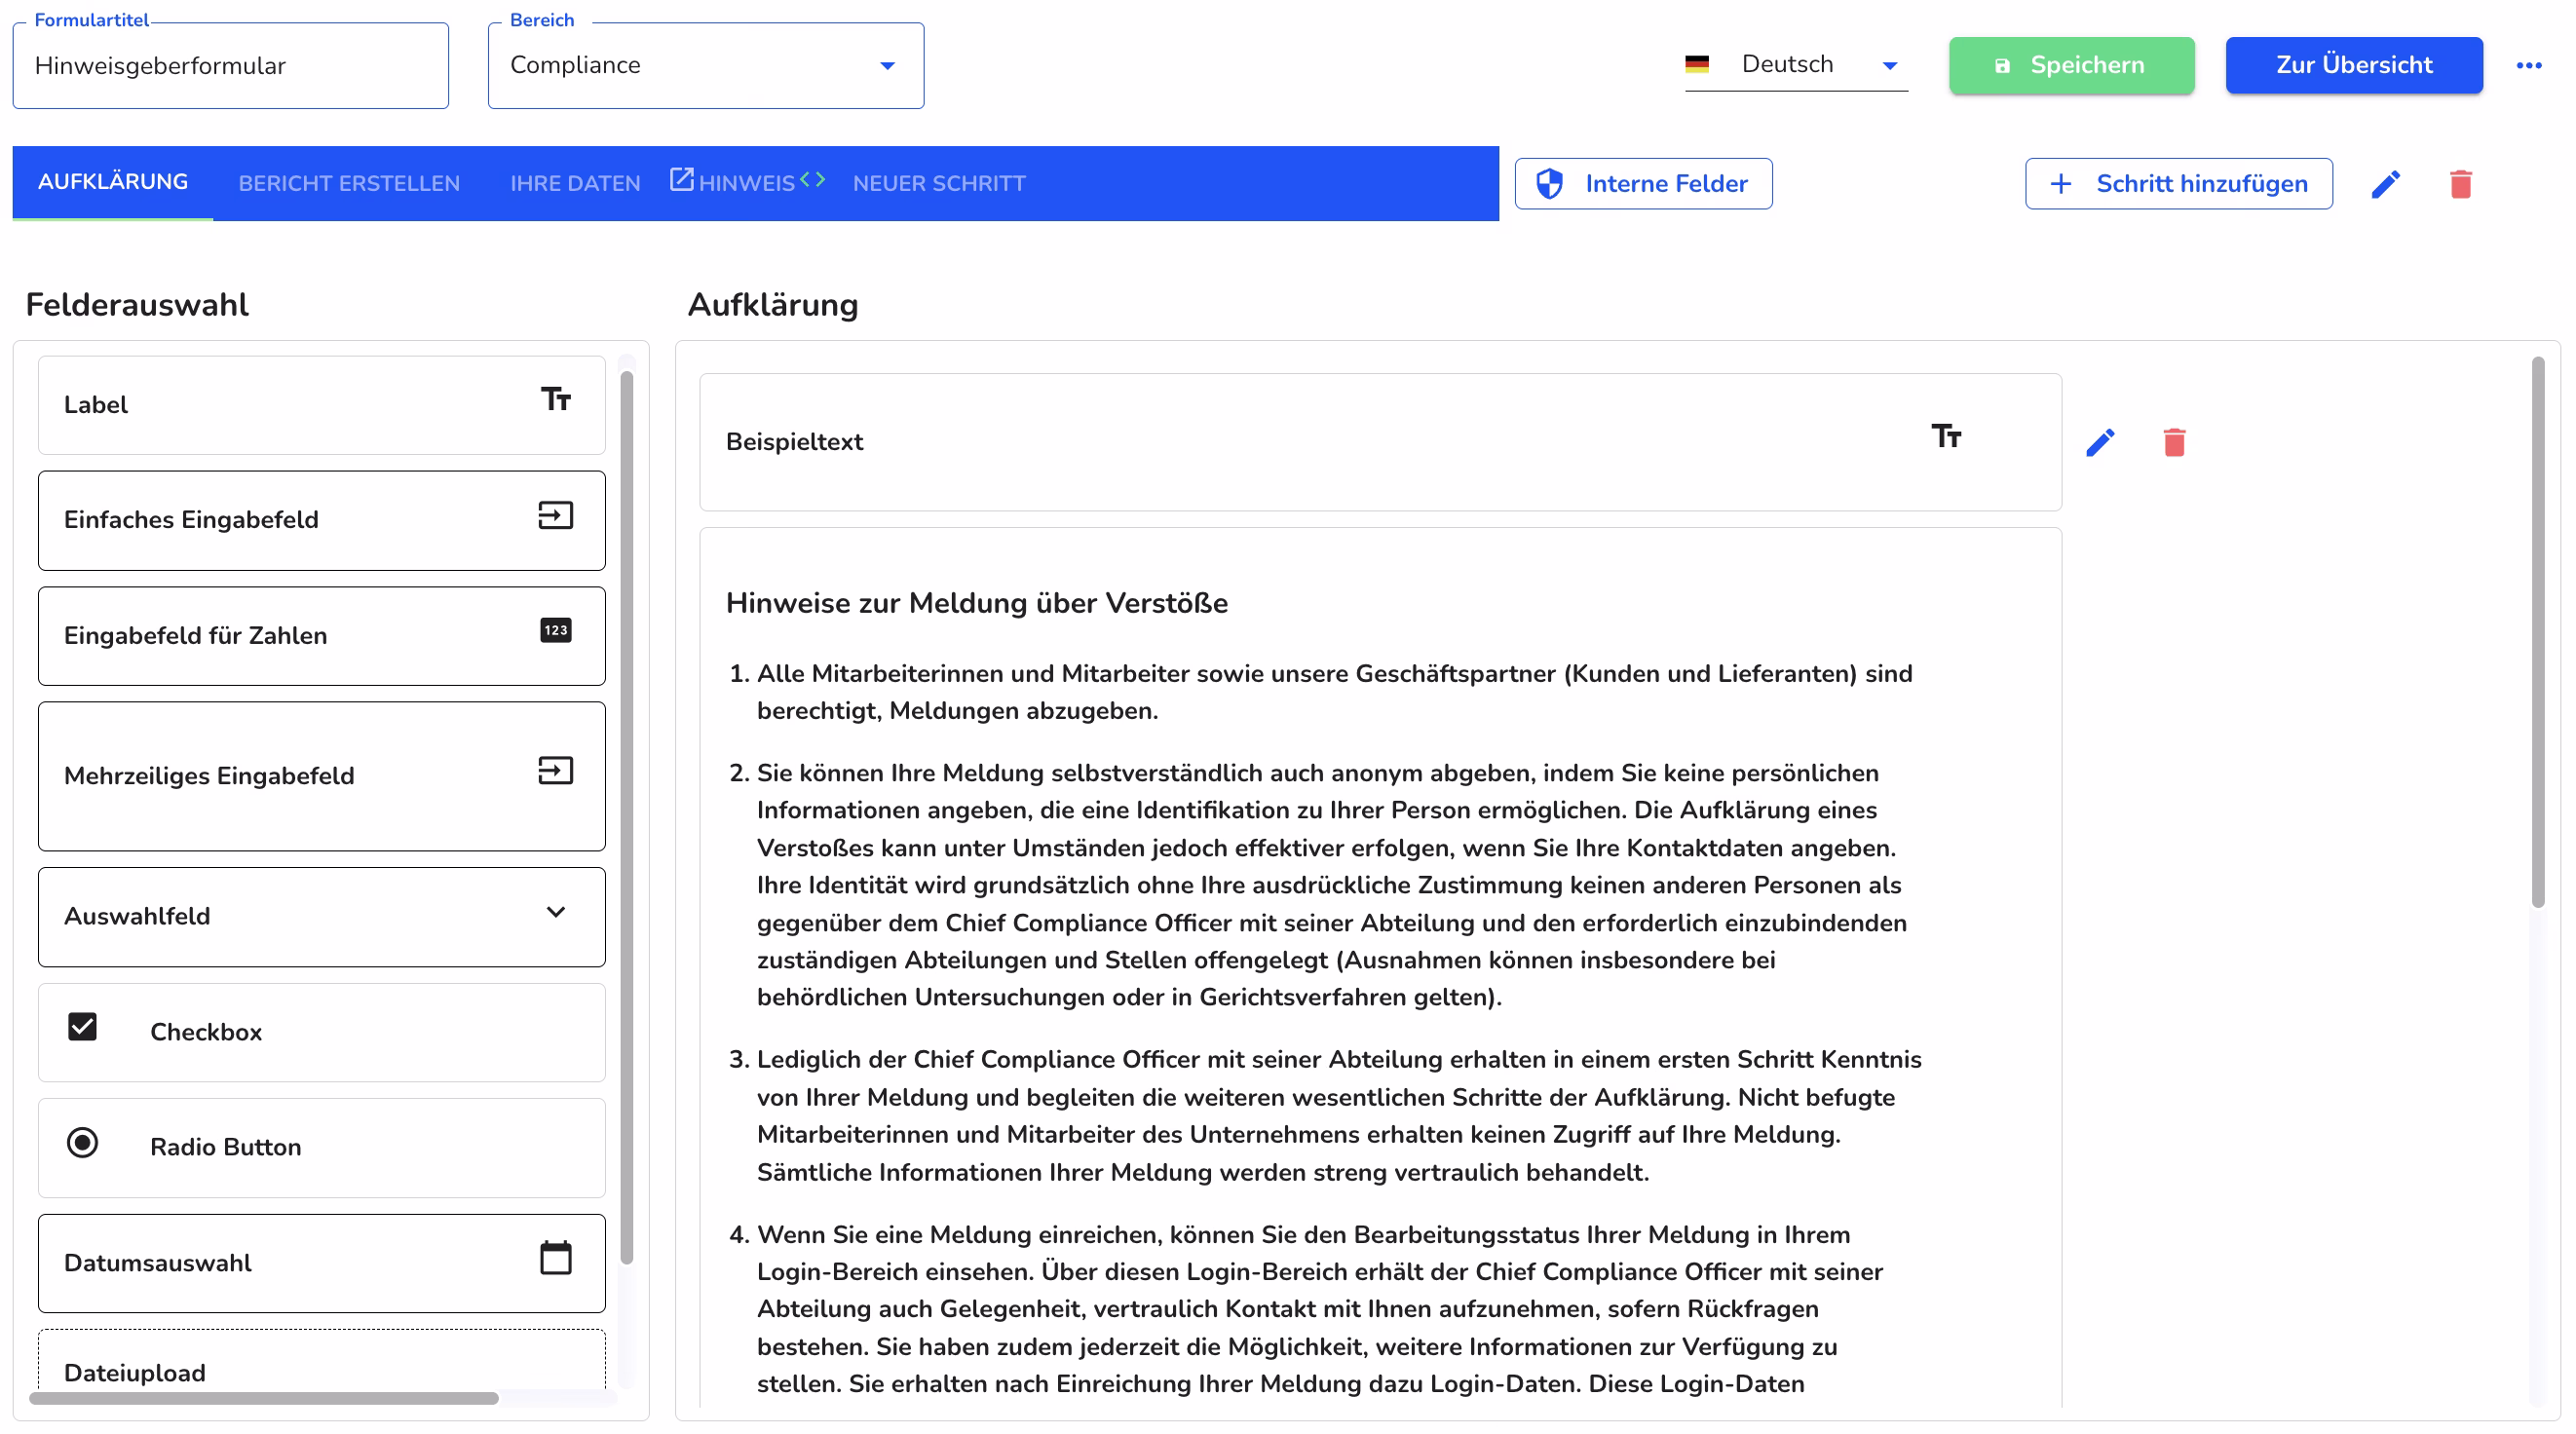Click the step edit pencil icon

[x=2385, y=184]
